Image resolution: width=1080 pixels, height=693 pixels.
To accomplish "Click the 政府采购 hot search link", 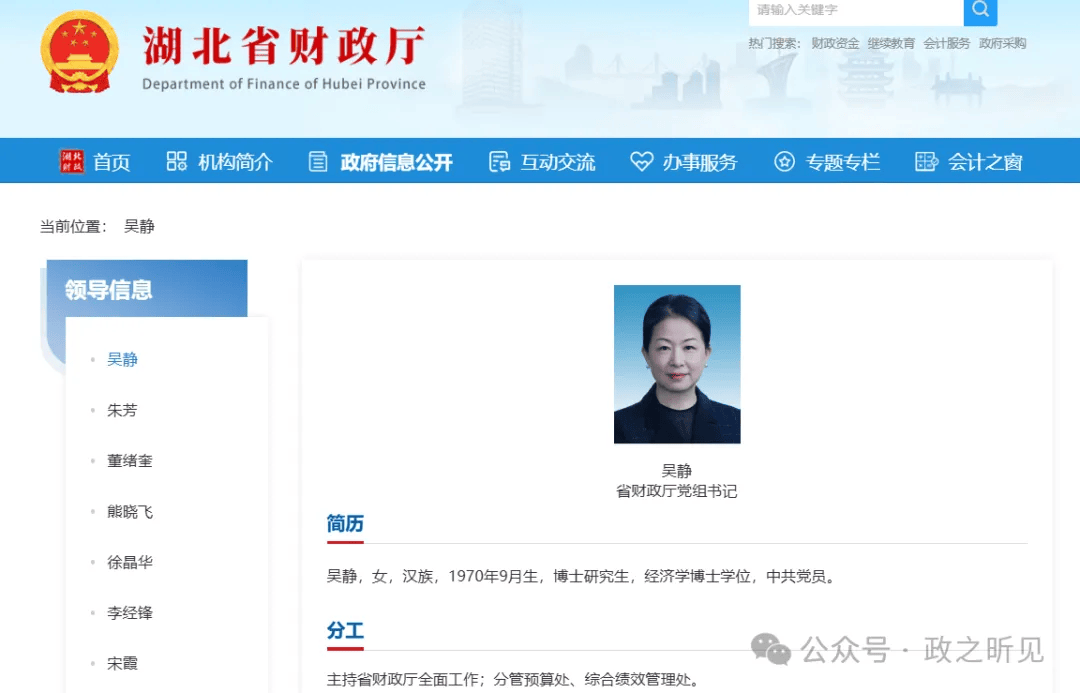I will click(x=1001, y=43).
